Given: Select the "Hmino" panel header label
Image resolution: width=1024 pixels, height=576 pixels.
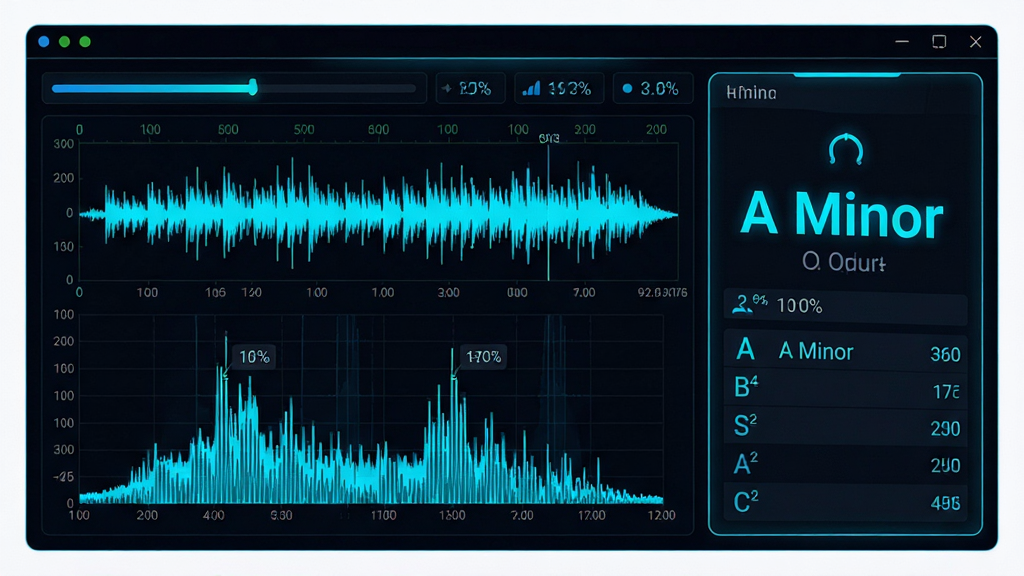Looking at the screenshot, I should tap(752, 93).
